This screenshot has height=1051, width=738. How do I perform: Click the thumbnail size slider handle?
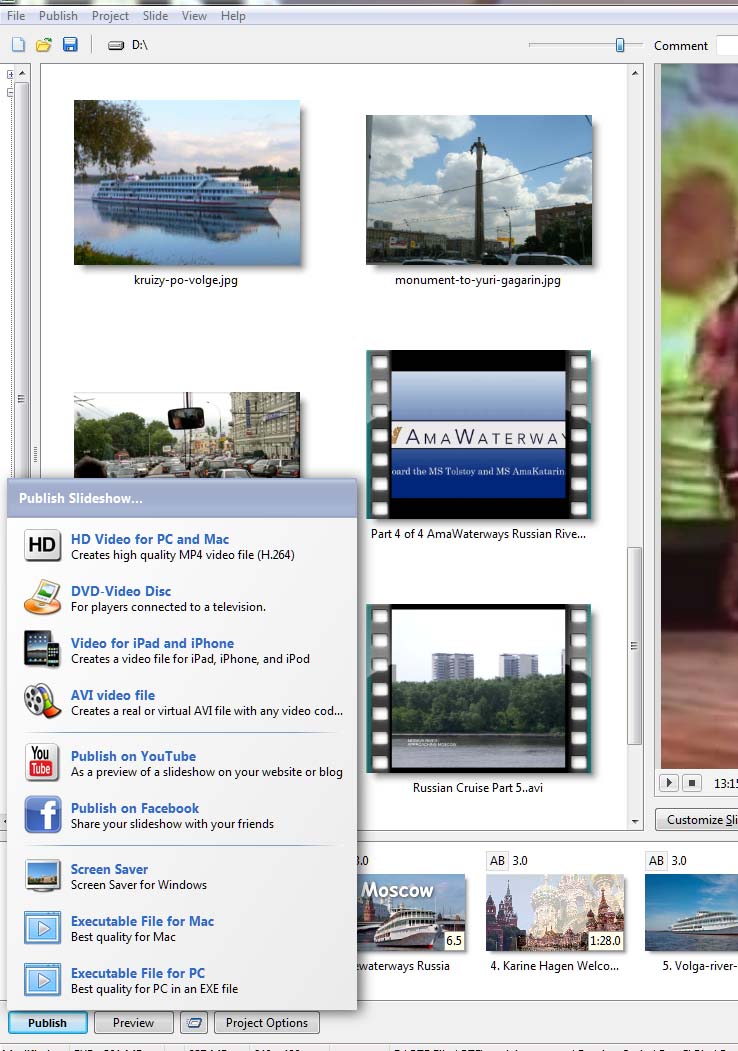620,45
